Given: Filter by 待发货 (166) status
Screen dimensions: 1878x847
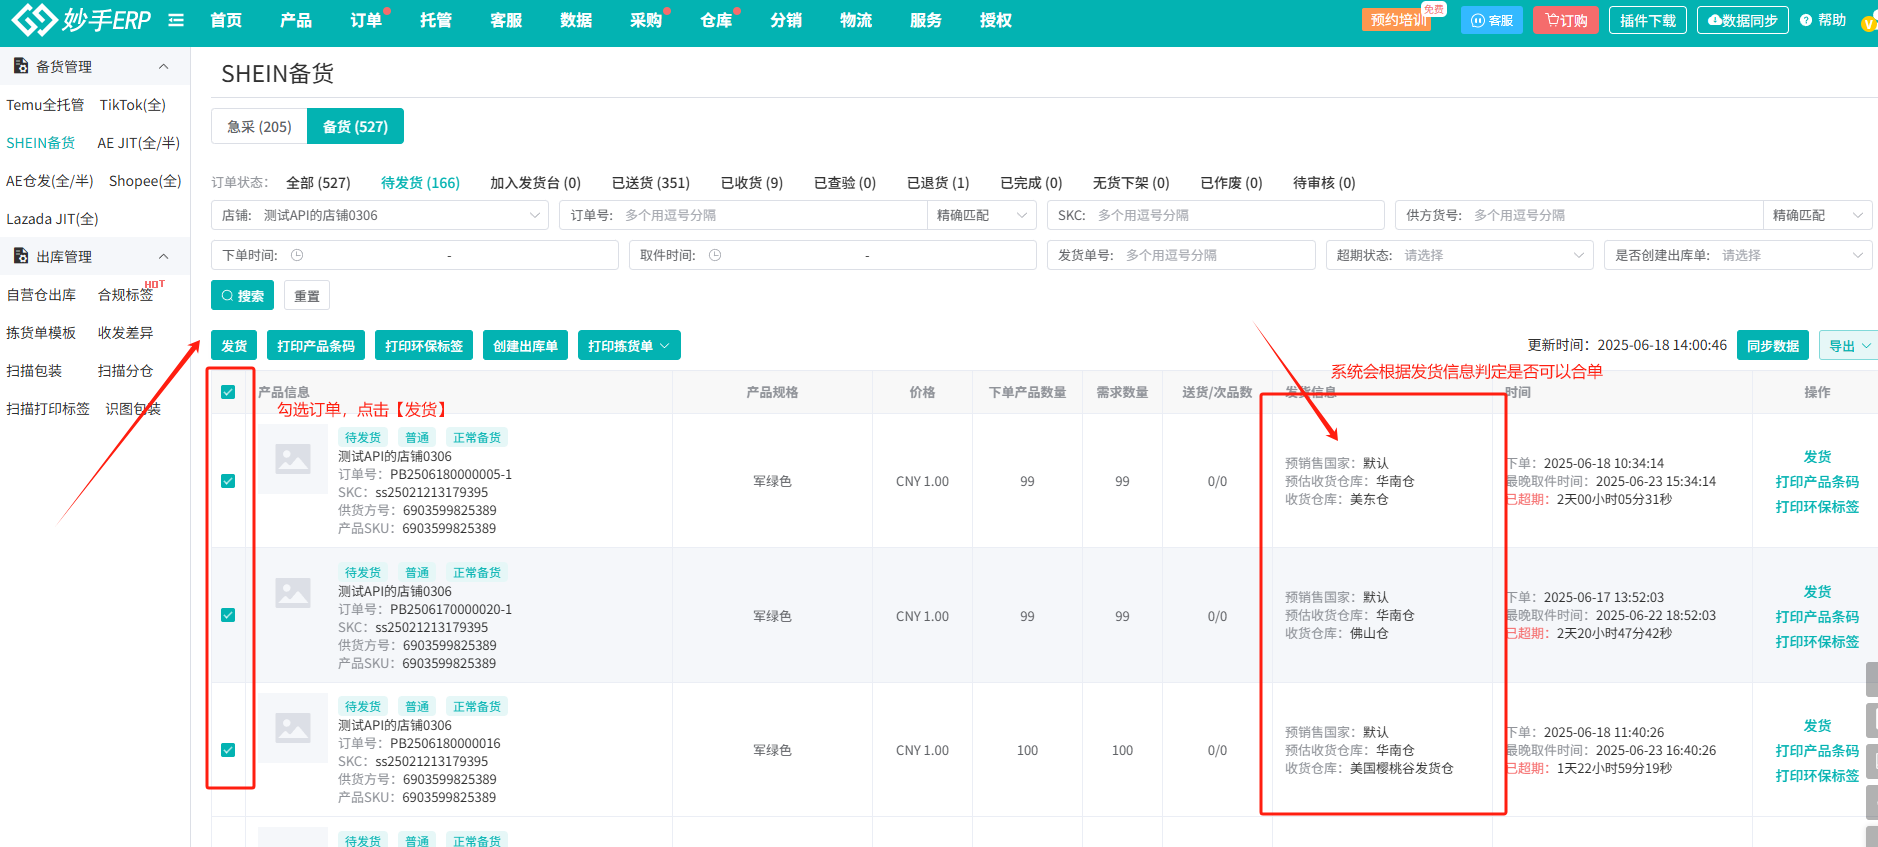Looking at the screenshot, I should (x=420, y=183).
